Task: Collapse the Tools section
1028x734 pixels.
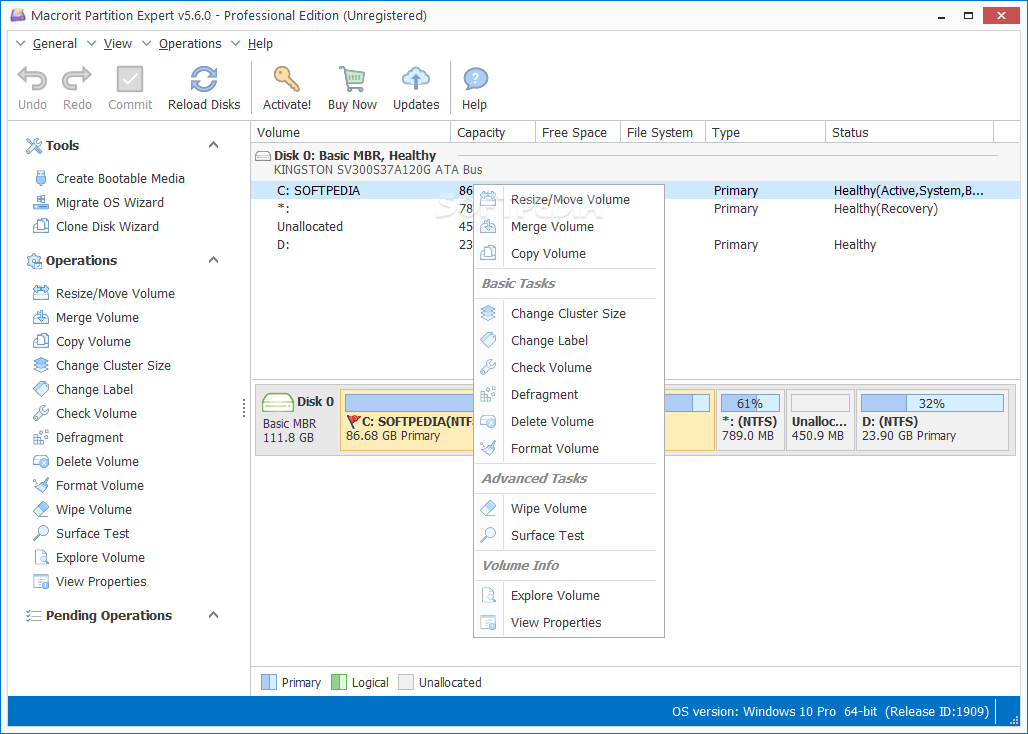Action: pyautogui.click(x=212, y=145)
